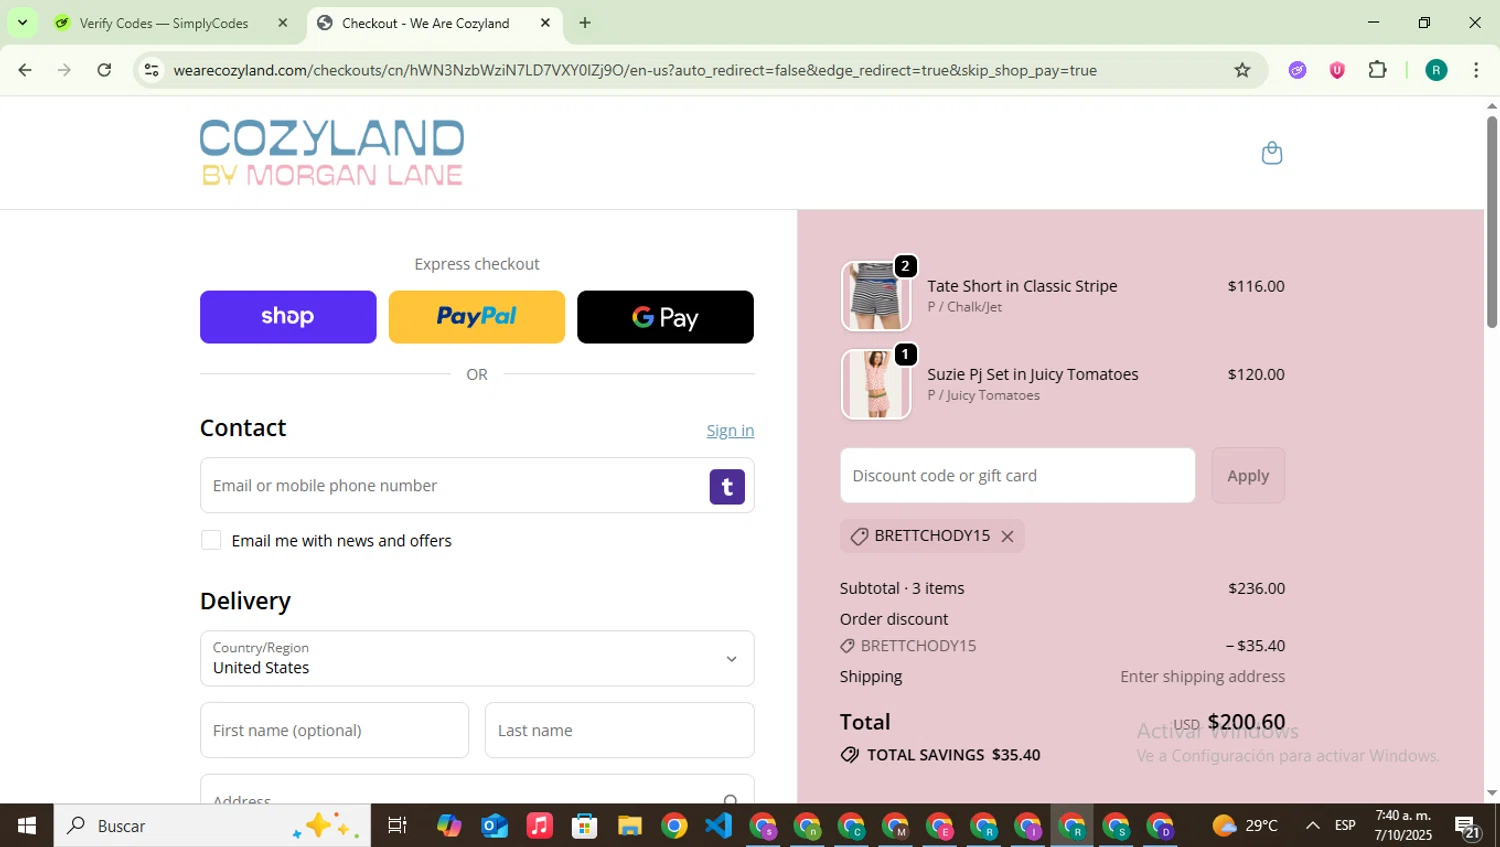Open weather widget showing 29°C

point(1245,826)
